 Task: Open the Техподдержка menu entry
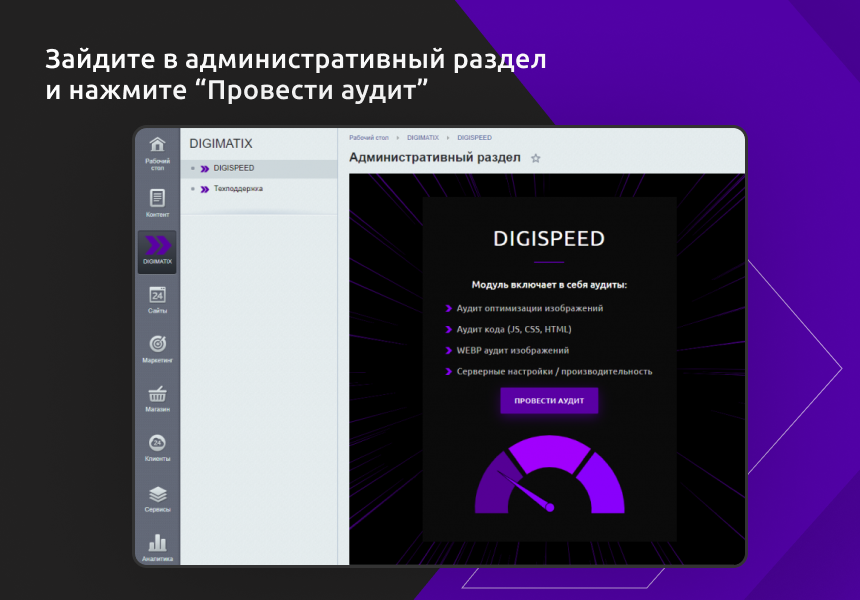(x=236, y=189)
